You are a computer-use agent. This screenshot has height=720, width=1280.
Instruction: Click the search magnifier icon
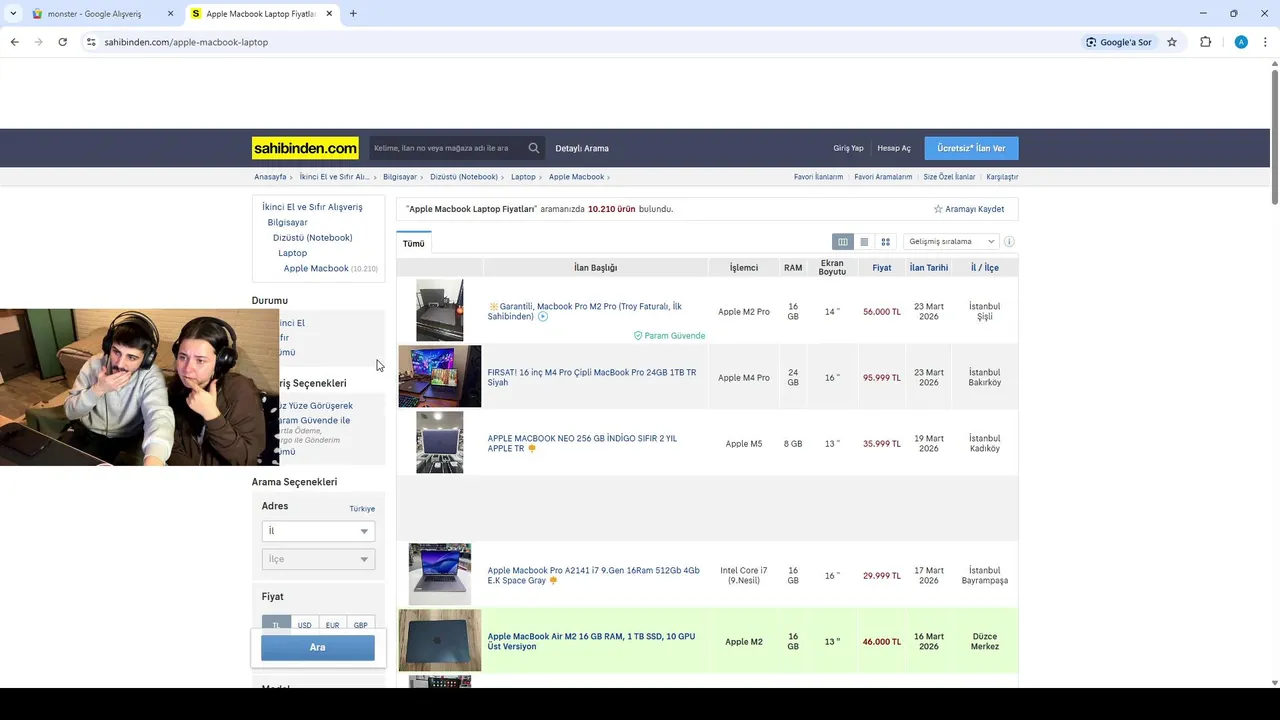coord(534,148)
